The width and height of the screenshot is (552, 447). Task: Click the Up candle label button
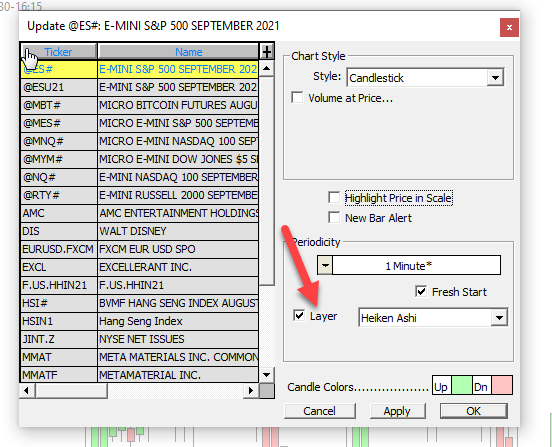pos(441,386)
